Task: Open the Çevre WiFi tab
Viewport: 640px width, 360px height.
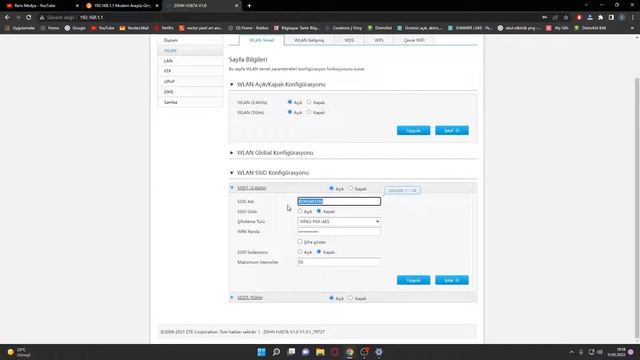Action: [414, 40]
